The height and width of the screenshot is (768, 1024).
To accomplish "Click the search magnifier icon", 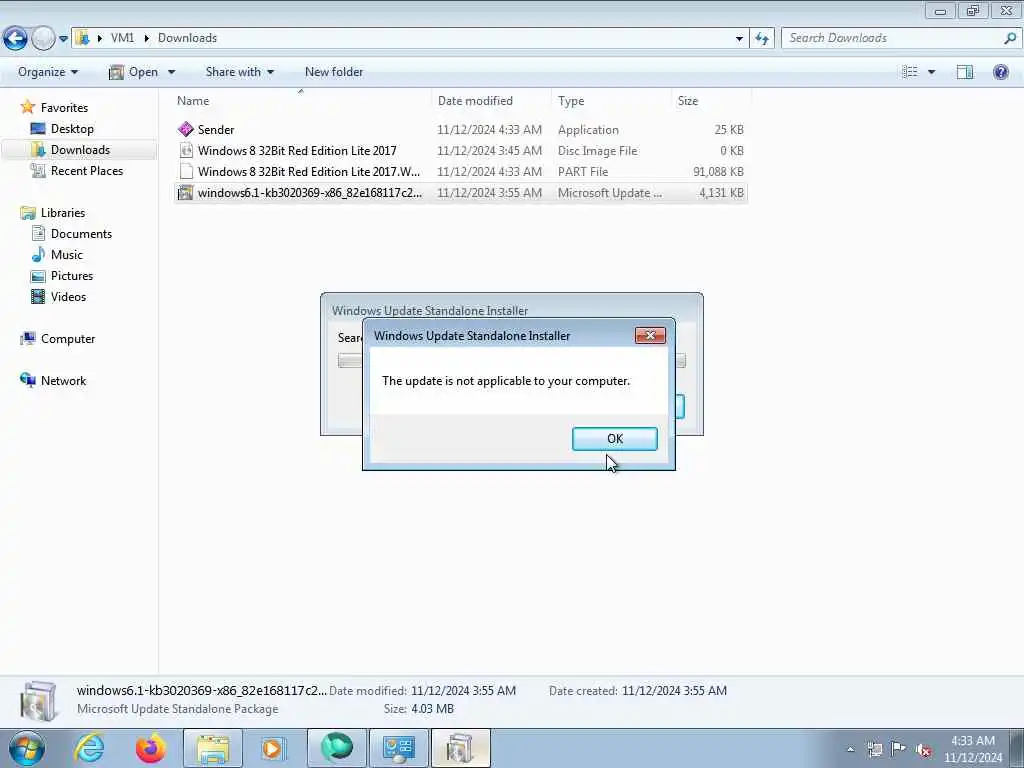I will coord(1010,38).
